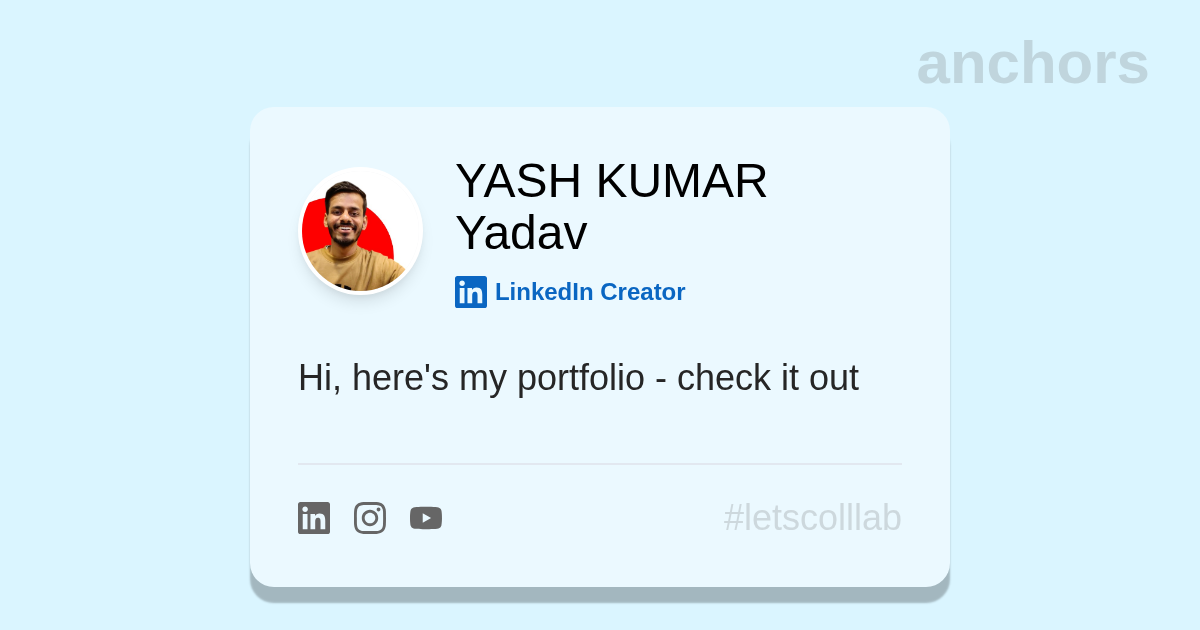Screen dimensions: 1200x630
Task: Click the "check it out" phrase
Action: pyautogui.click(x=767, y=378)
